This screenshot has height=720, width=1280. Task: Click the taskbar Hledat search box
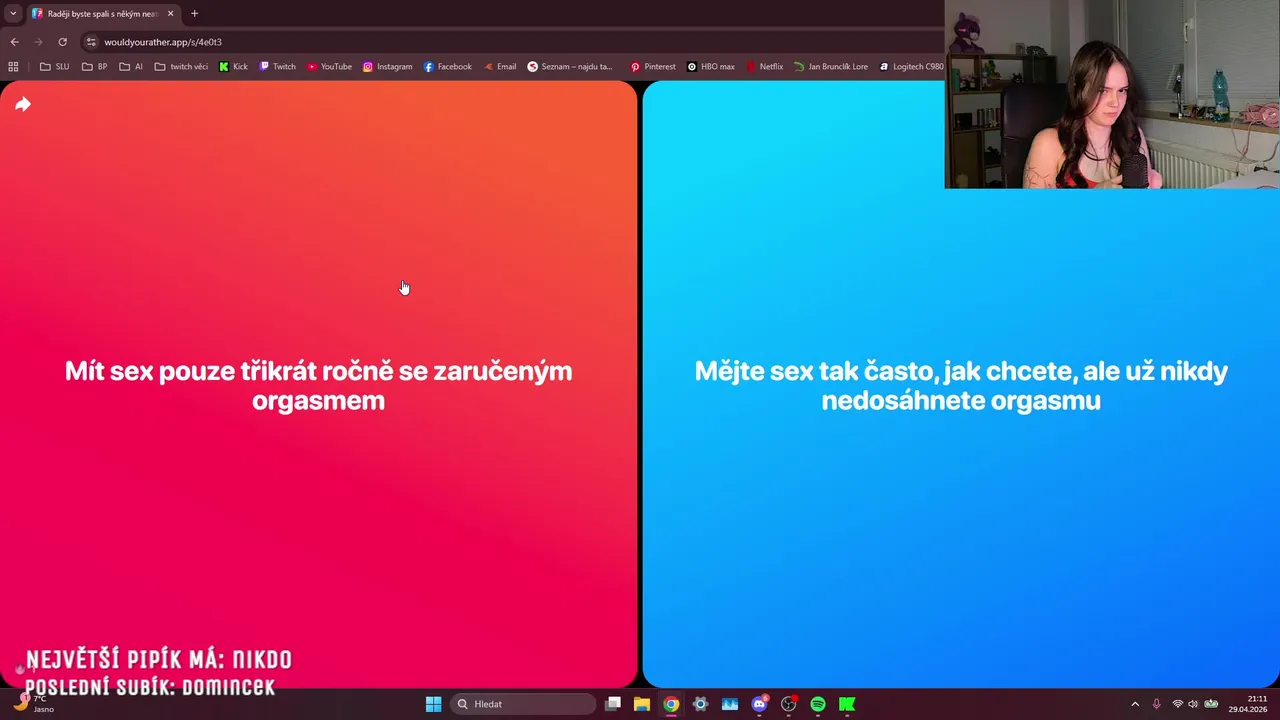click(x=523, y=704)
